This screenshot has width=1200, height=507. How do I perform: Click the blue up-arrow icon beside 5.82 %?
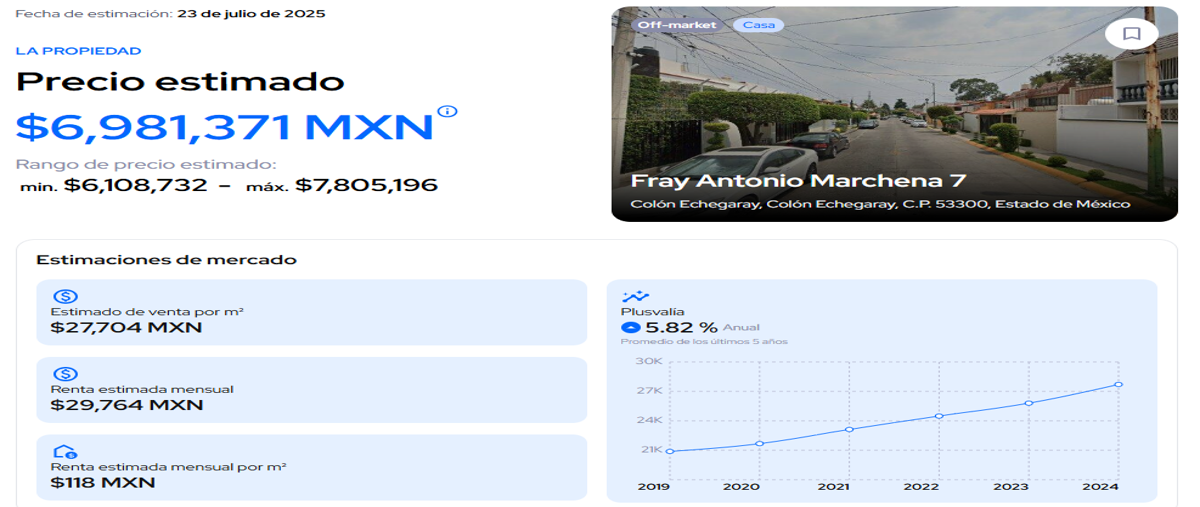click(x=630, y=327)
